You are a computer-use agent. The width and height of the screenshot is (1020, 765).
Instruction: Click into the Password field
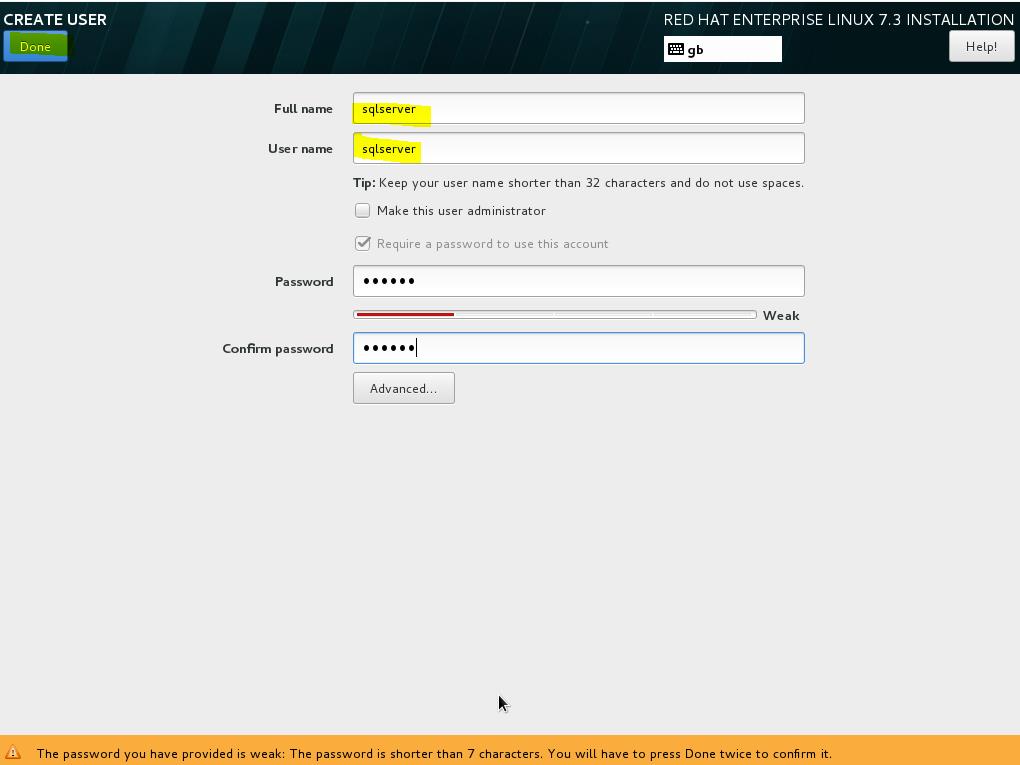click(578, 281)
